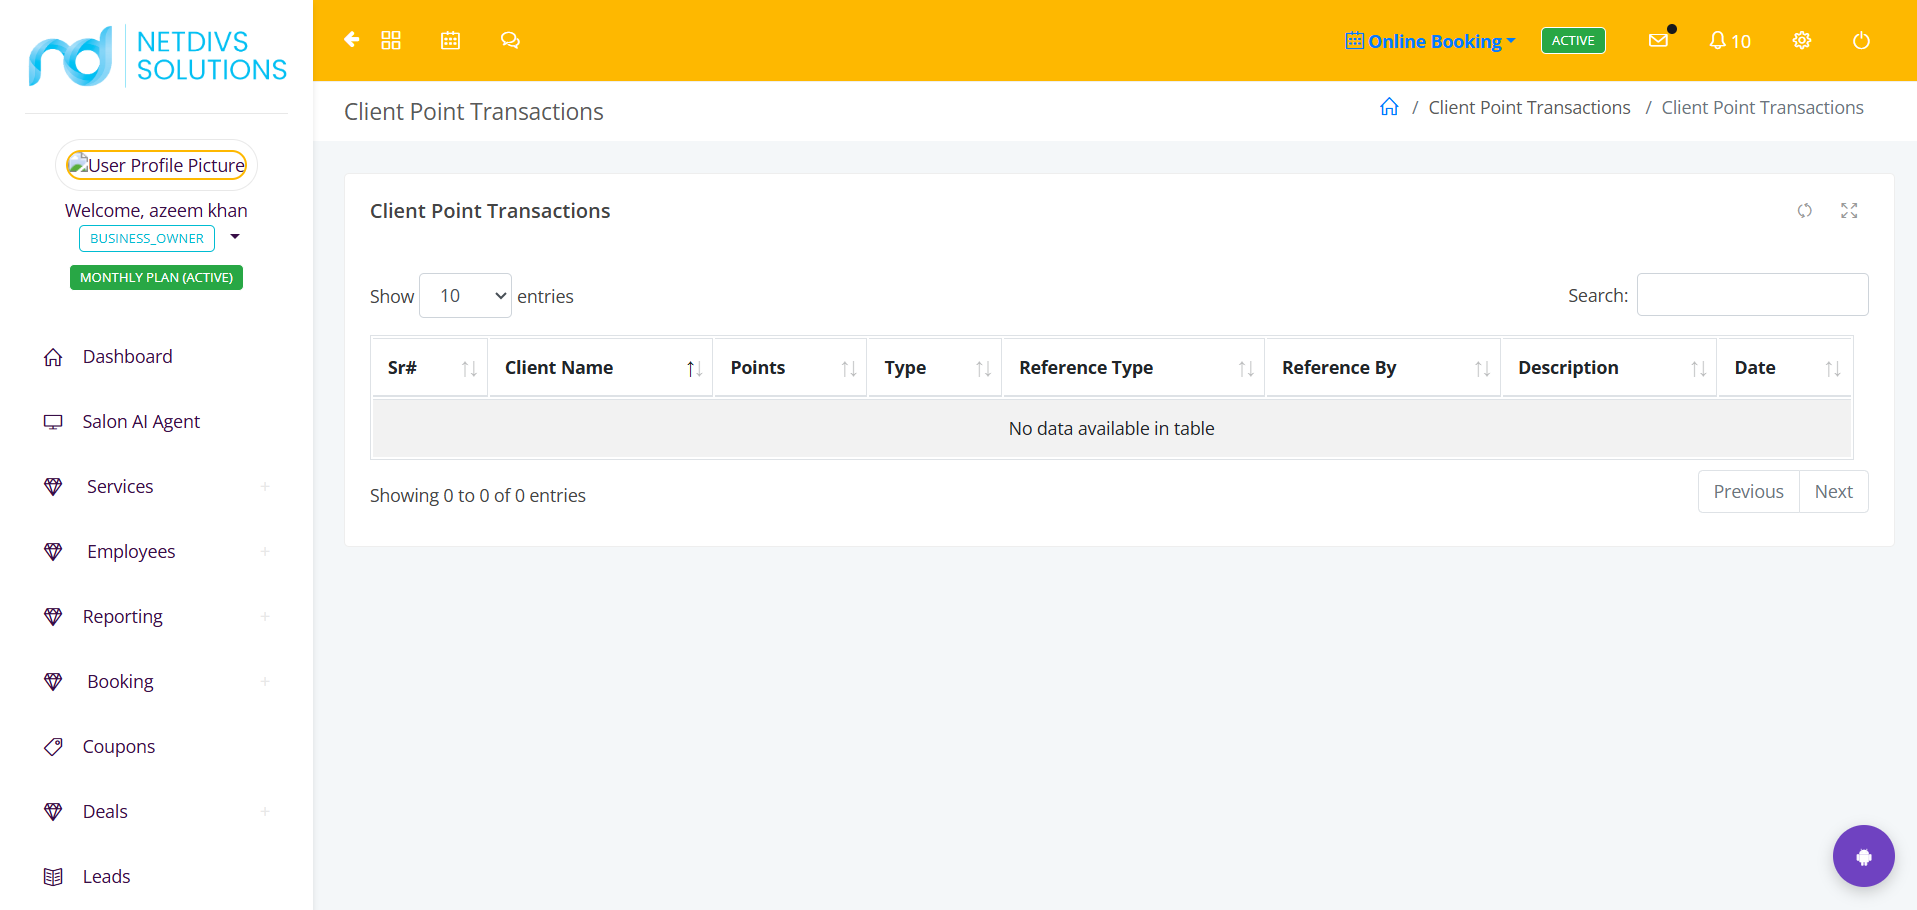Open the settings gear icon
The image size is (1917, 910).
[1802, 41]
